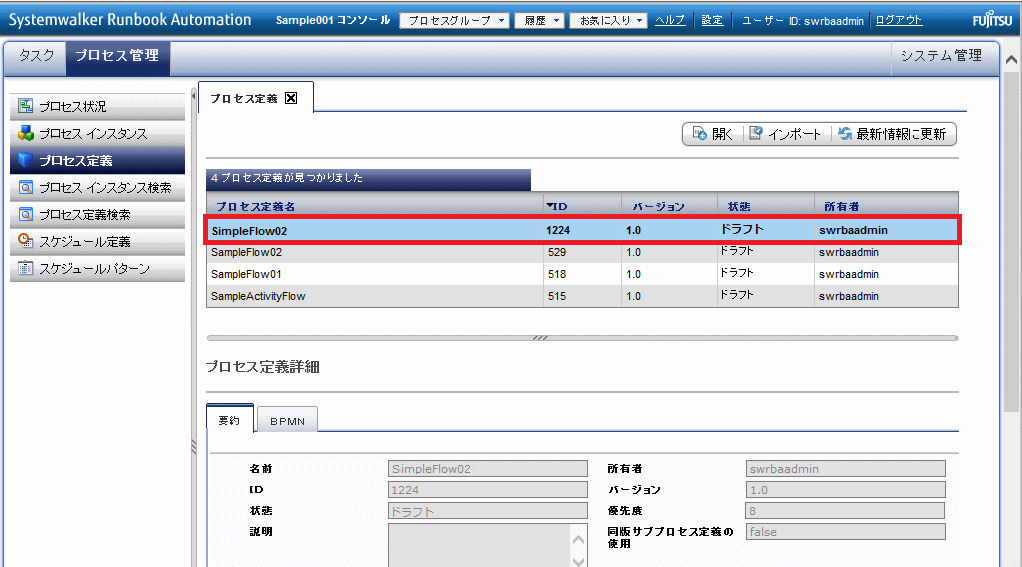
Task: Click the スケジュールパターン calendar icon
Action: (x=25, y=268)
